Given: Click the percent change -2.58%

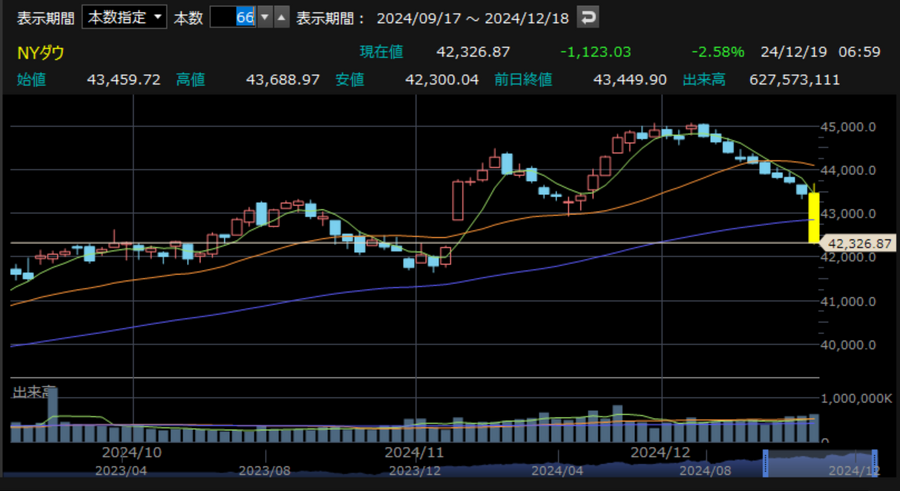Looking at the screenshot, I should click(717, 52).
